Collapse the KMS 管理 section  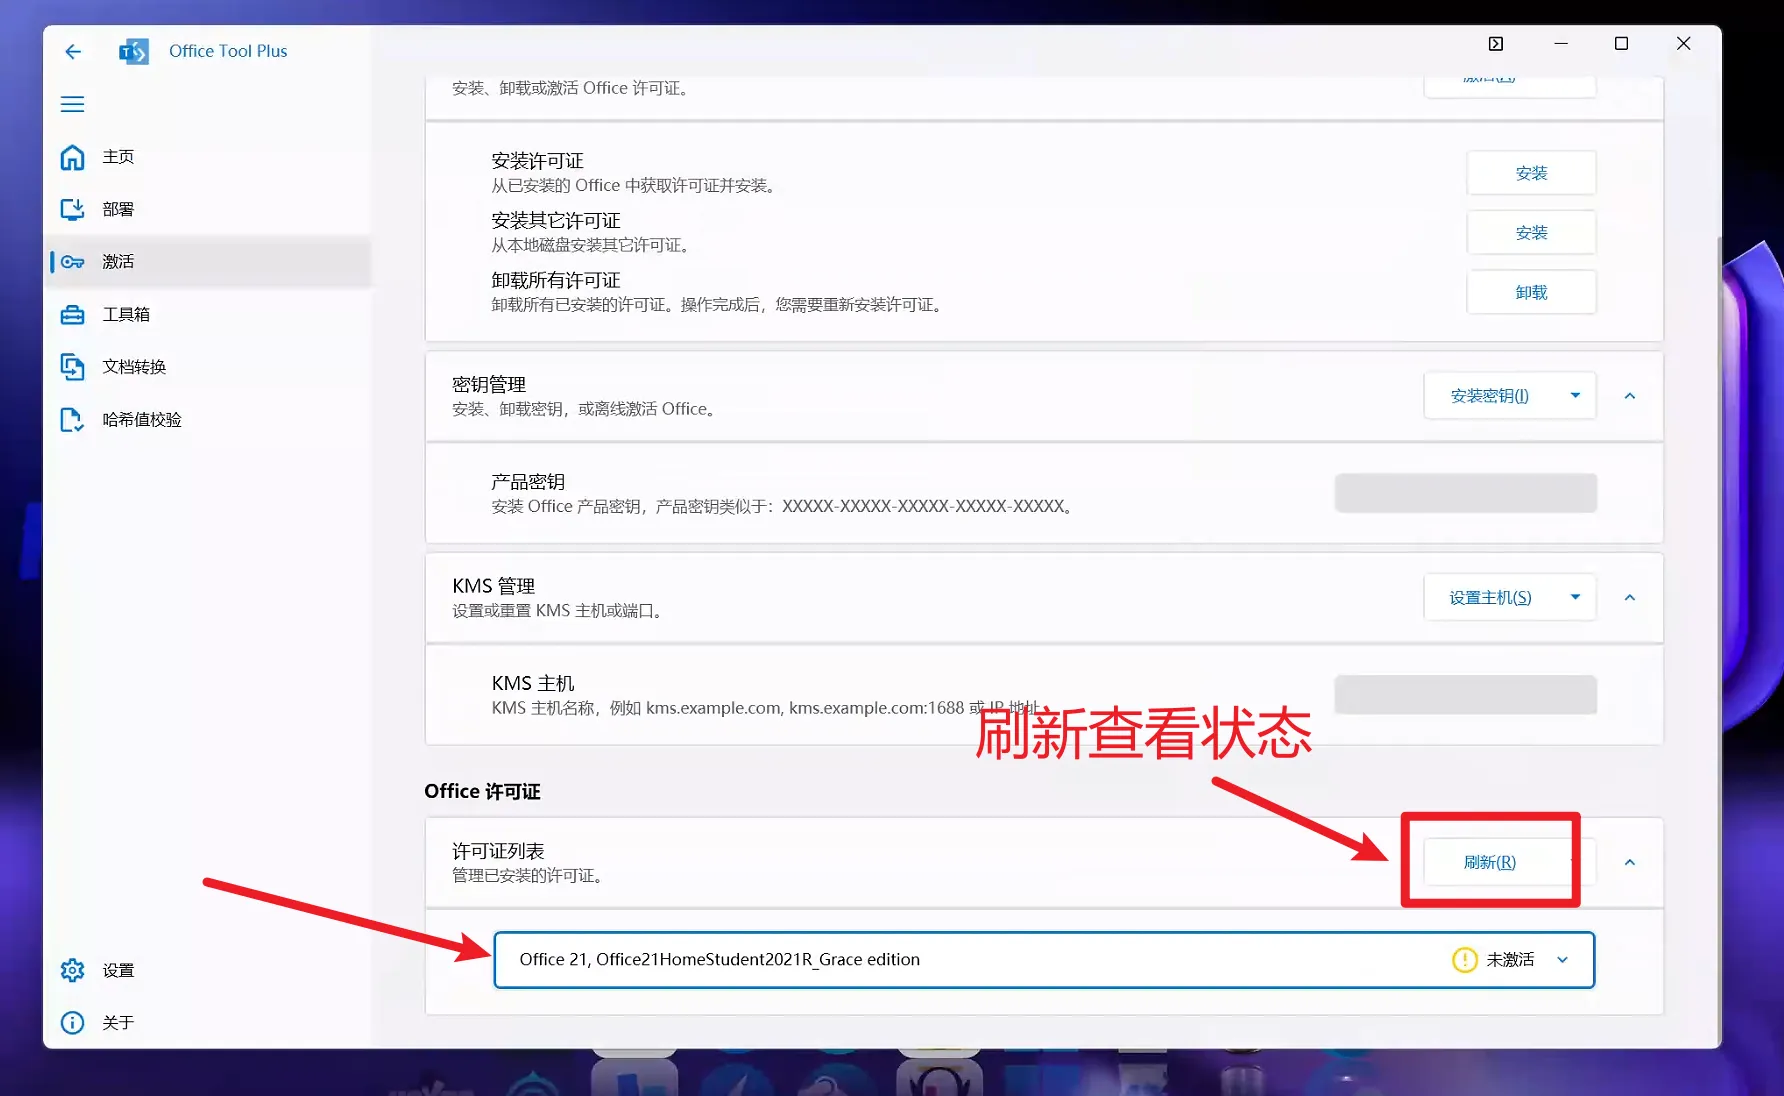tap(1630, 598)
